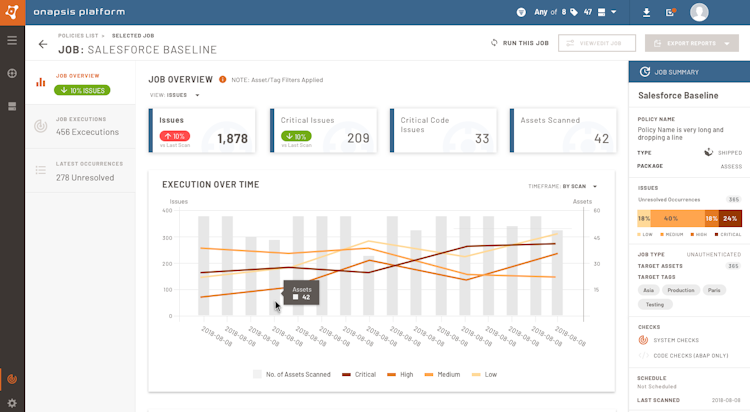Click the filter funnel icon in top bar

point(521,12)
